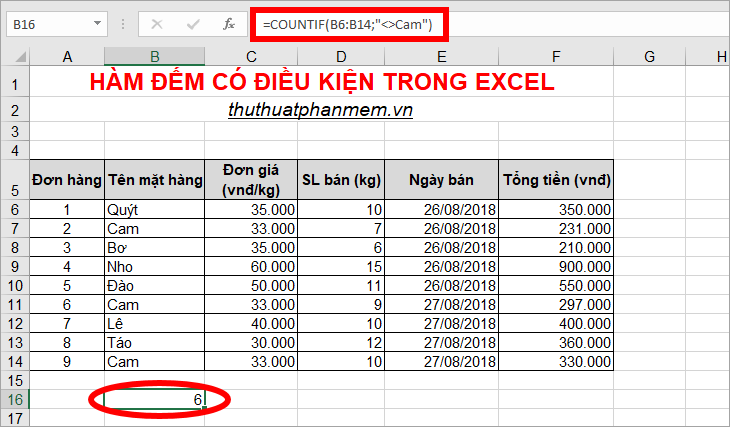Click the Tổng tiền (vnđ) header cell
Image resolution: width=730 pixels, height=427 pixels.
(556, 180)
